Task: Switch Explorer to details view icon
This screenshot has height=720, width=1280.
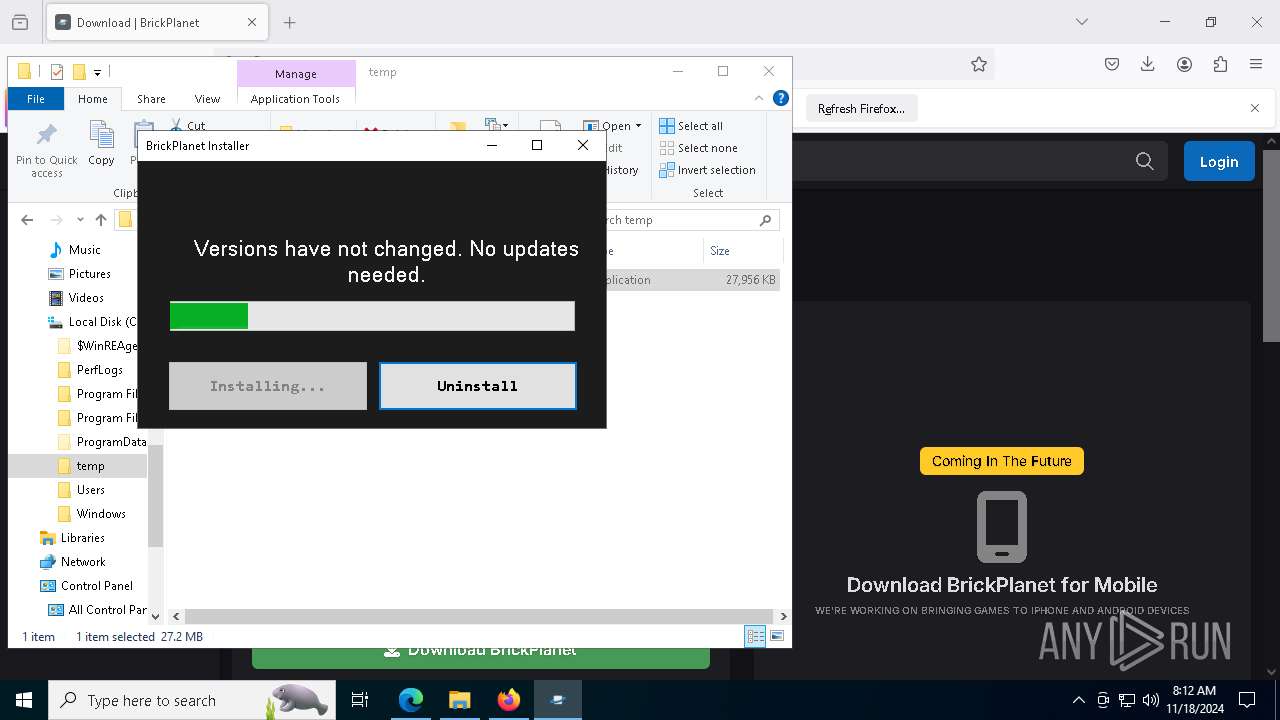Action: coord(755,636)
